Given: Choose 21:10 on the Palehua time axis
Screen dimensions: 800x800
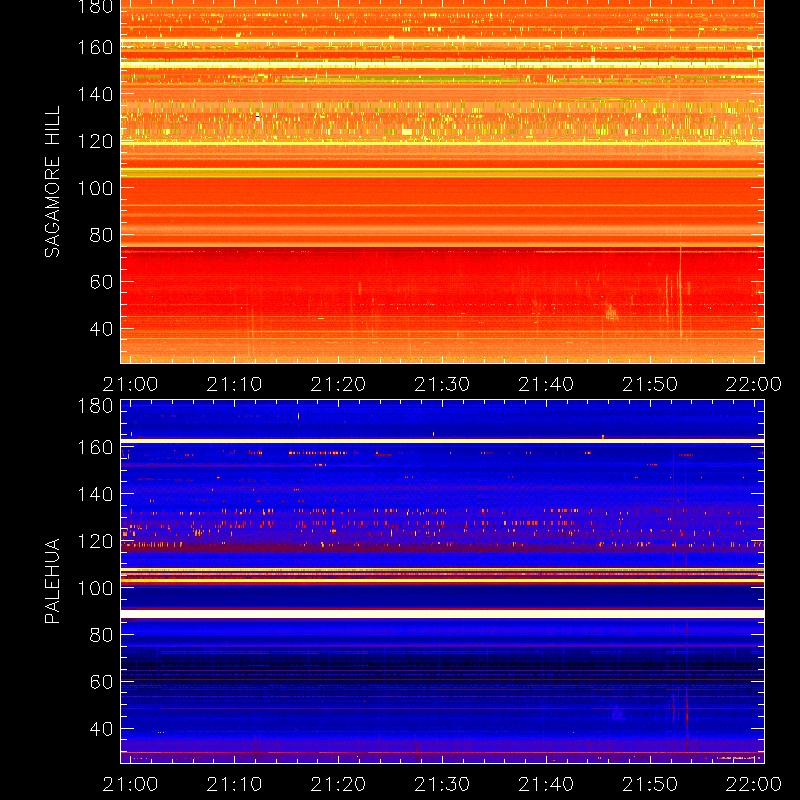Looking at the screenshot, I should tap(234, 784).
